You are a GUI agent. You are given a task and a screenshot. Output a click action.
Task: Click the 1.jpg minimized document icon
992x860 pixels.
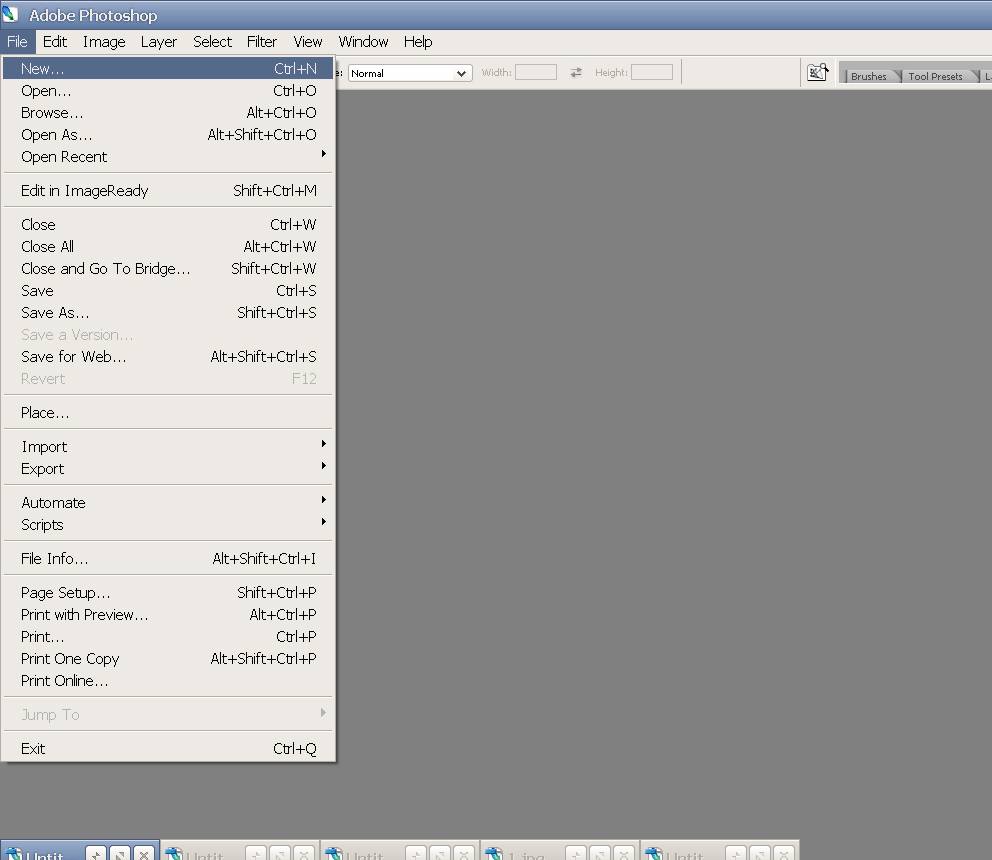point(494,854)
